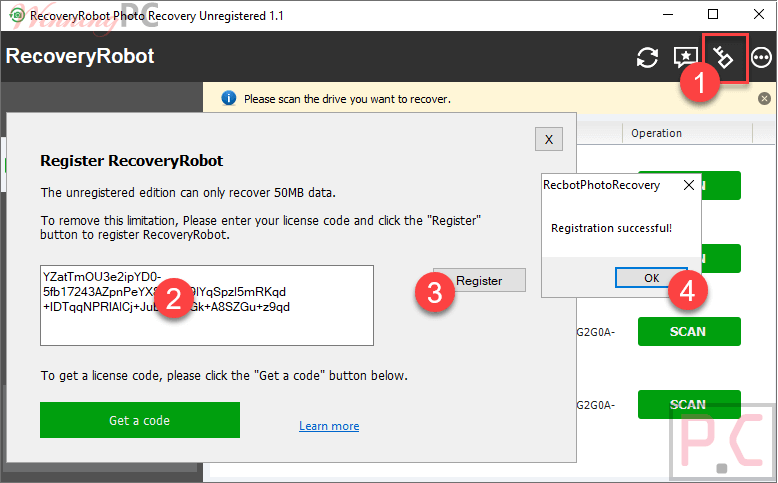
Task: Click the third green SCAN button
Action: (x=689, y=332)
